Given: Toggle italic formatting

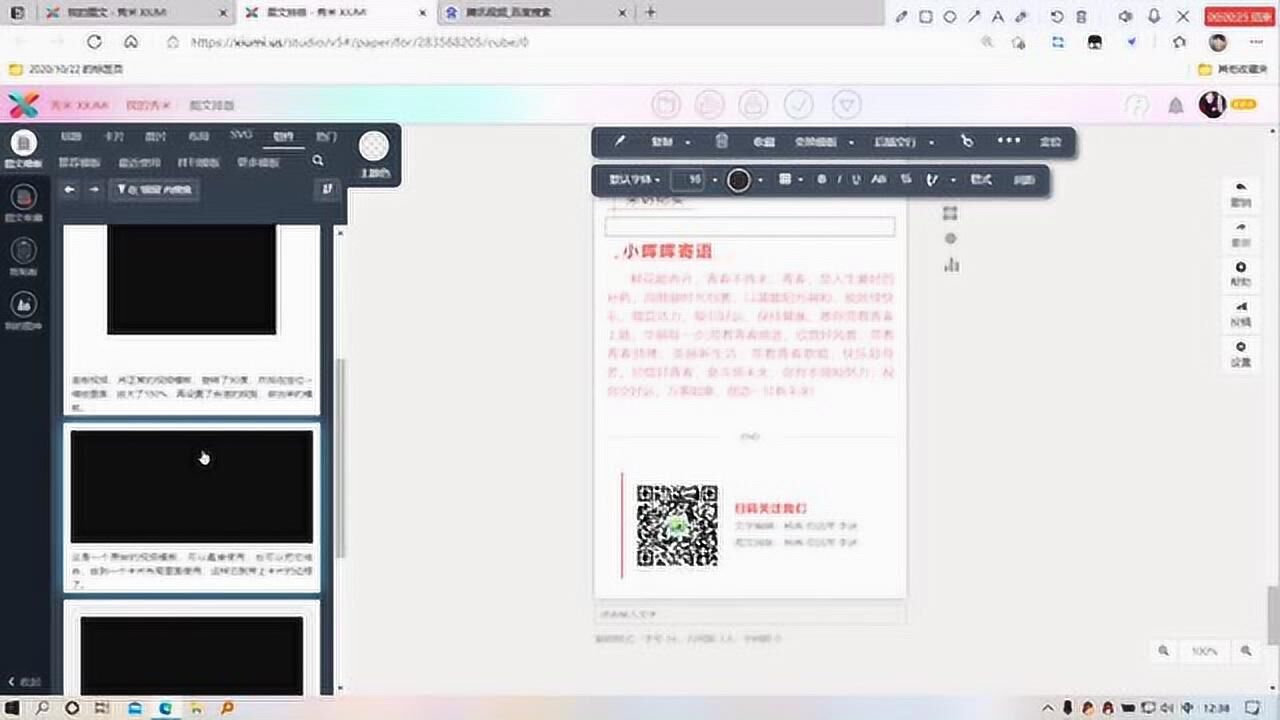Looking at the screenshot, I should click(839, 180).
